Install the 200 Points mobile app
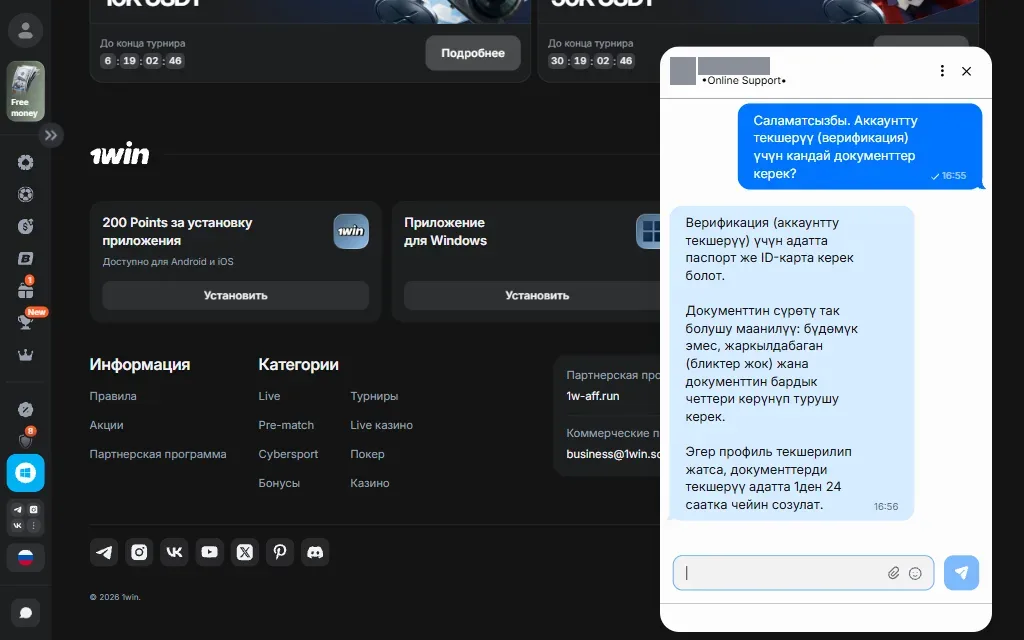 [x=236, y=295]
